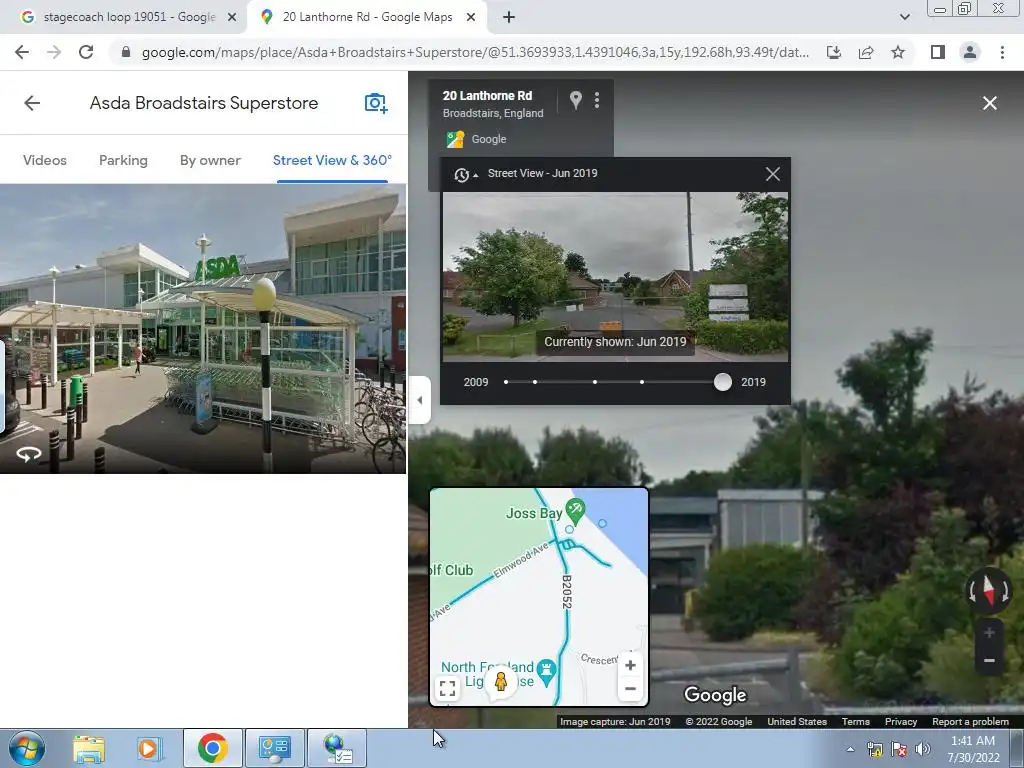Click the install app icon in address bar
The height and width of the screenshot is (768, 1024).
(x=834, y=52)
